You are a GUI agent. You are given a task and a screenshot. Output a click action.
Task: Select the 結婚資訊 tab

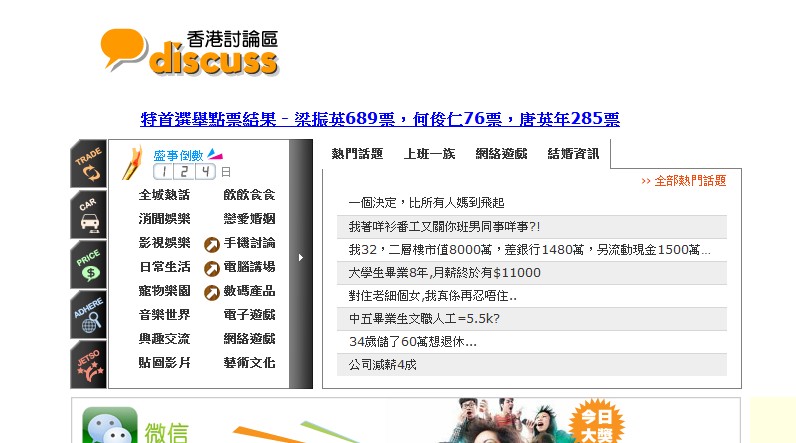tap(573, 154)
